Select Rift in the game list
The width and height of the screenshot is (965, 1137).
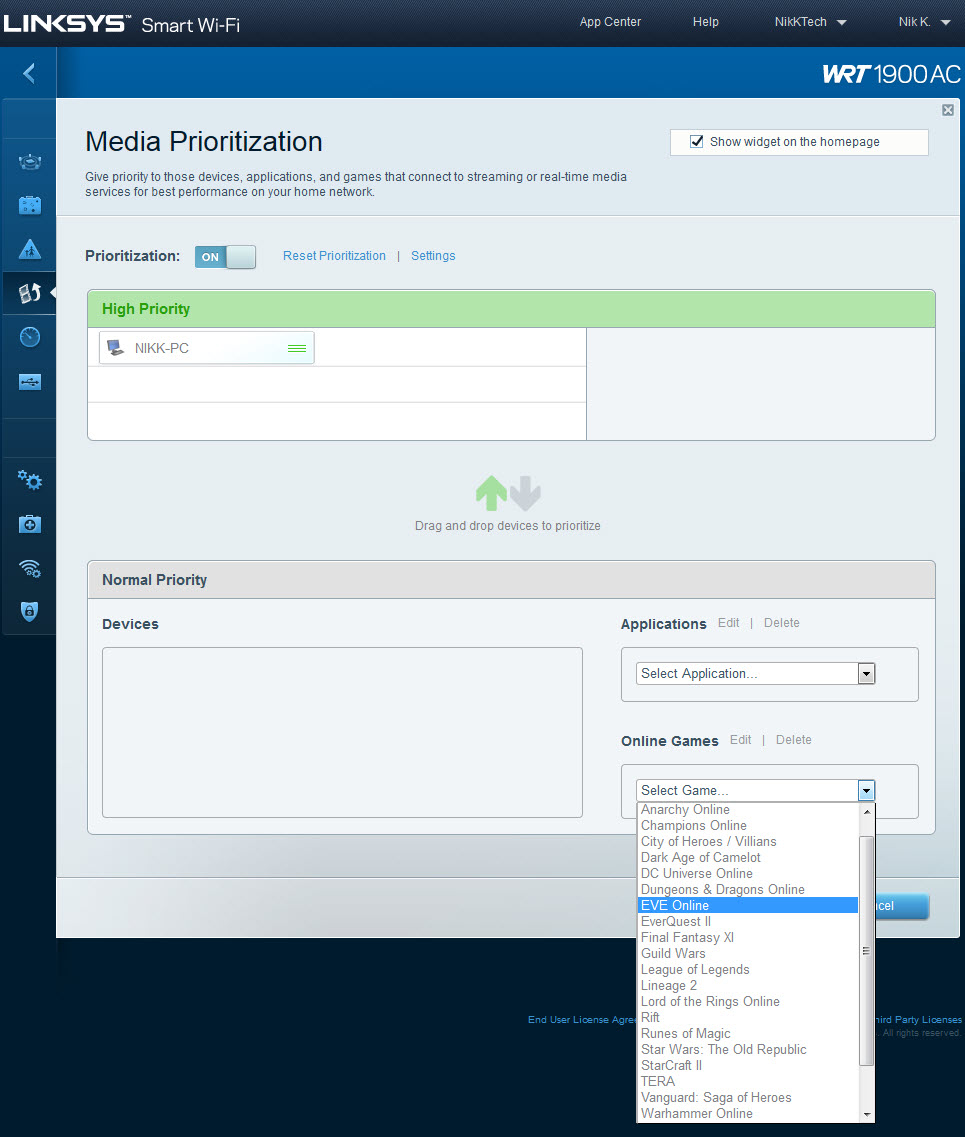747,1017
